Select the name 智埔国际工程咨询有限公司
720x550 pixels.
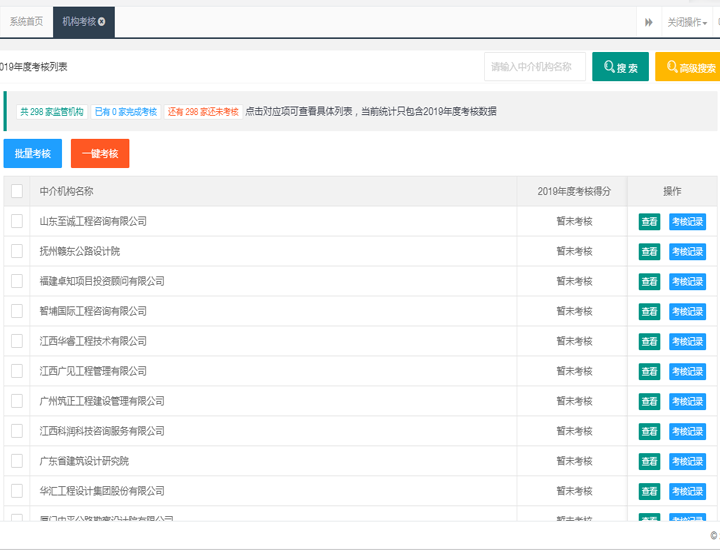(x=93, y=311)
